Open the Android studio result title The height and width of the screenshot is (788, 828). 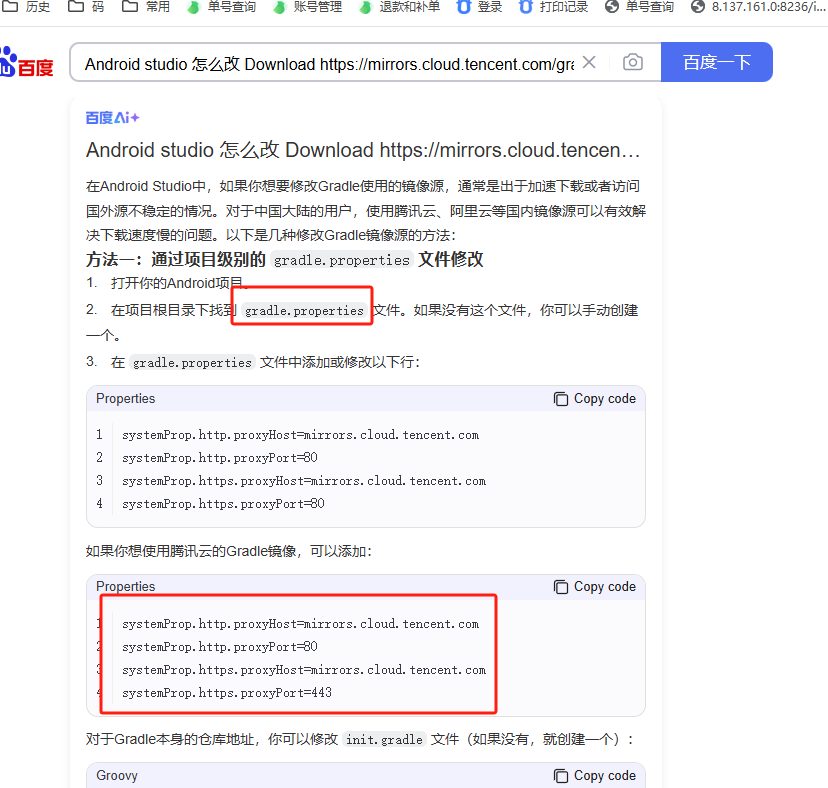tap(363, 150)
